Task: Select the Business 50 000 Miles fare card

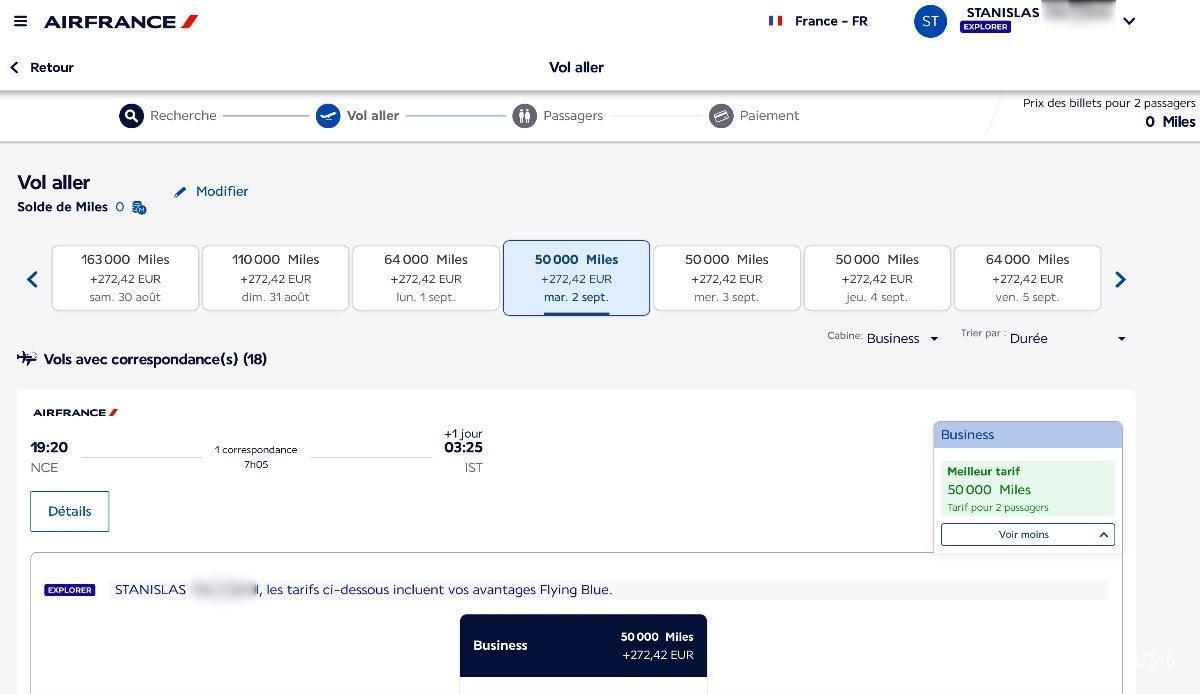Action: pyautogui.click(x=583, y=646)
